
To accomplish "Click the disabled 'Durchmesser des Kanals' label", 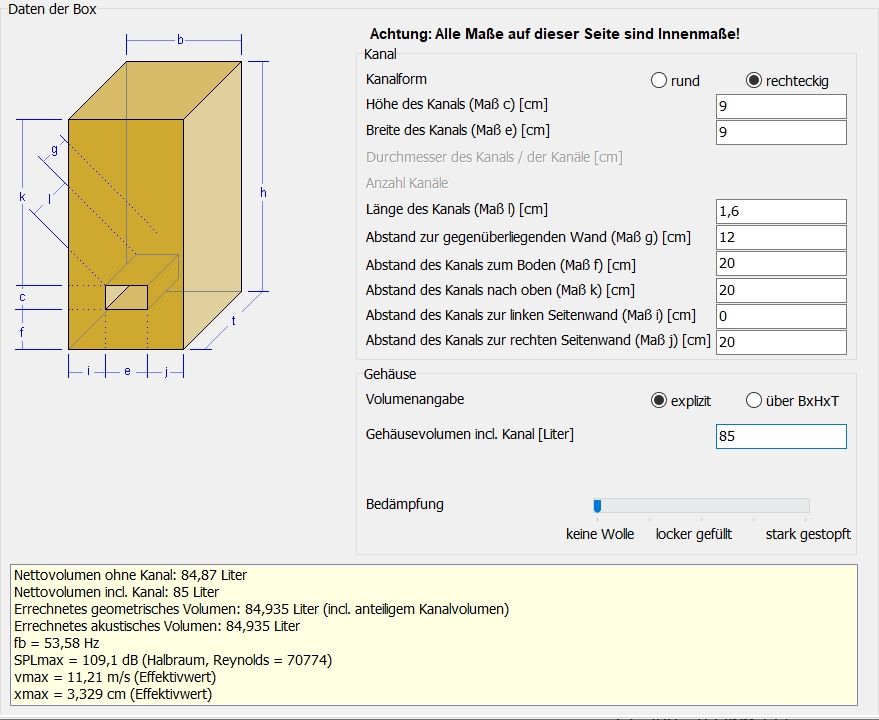I will (494, 157).
